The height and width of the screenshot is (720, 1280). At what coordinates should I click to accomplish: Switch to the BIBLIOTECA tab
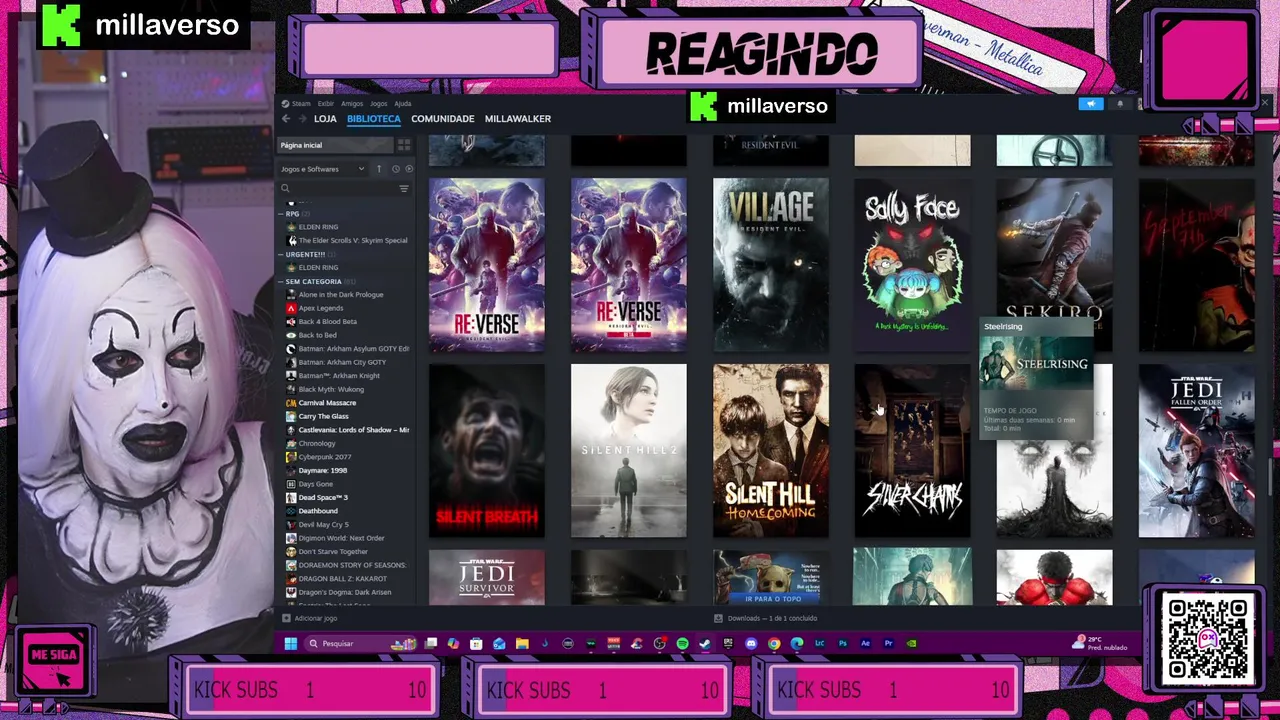[374, 119]
